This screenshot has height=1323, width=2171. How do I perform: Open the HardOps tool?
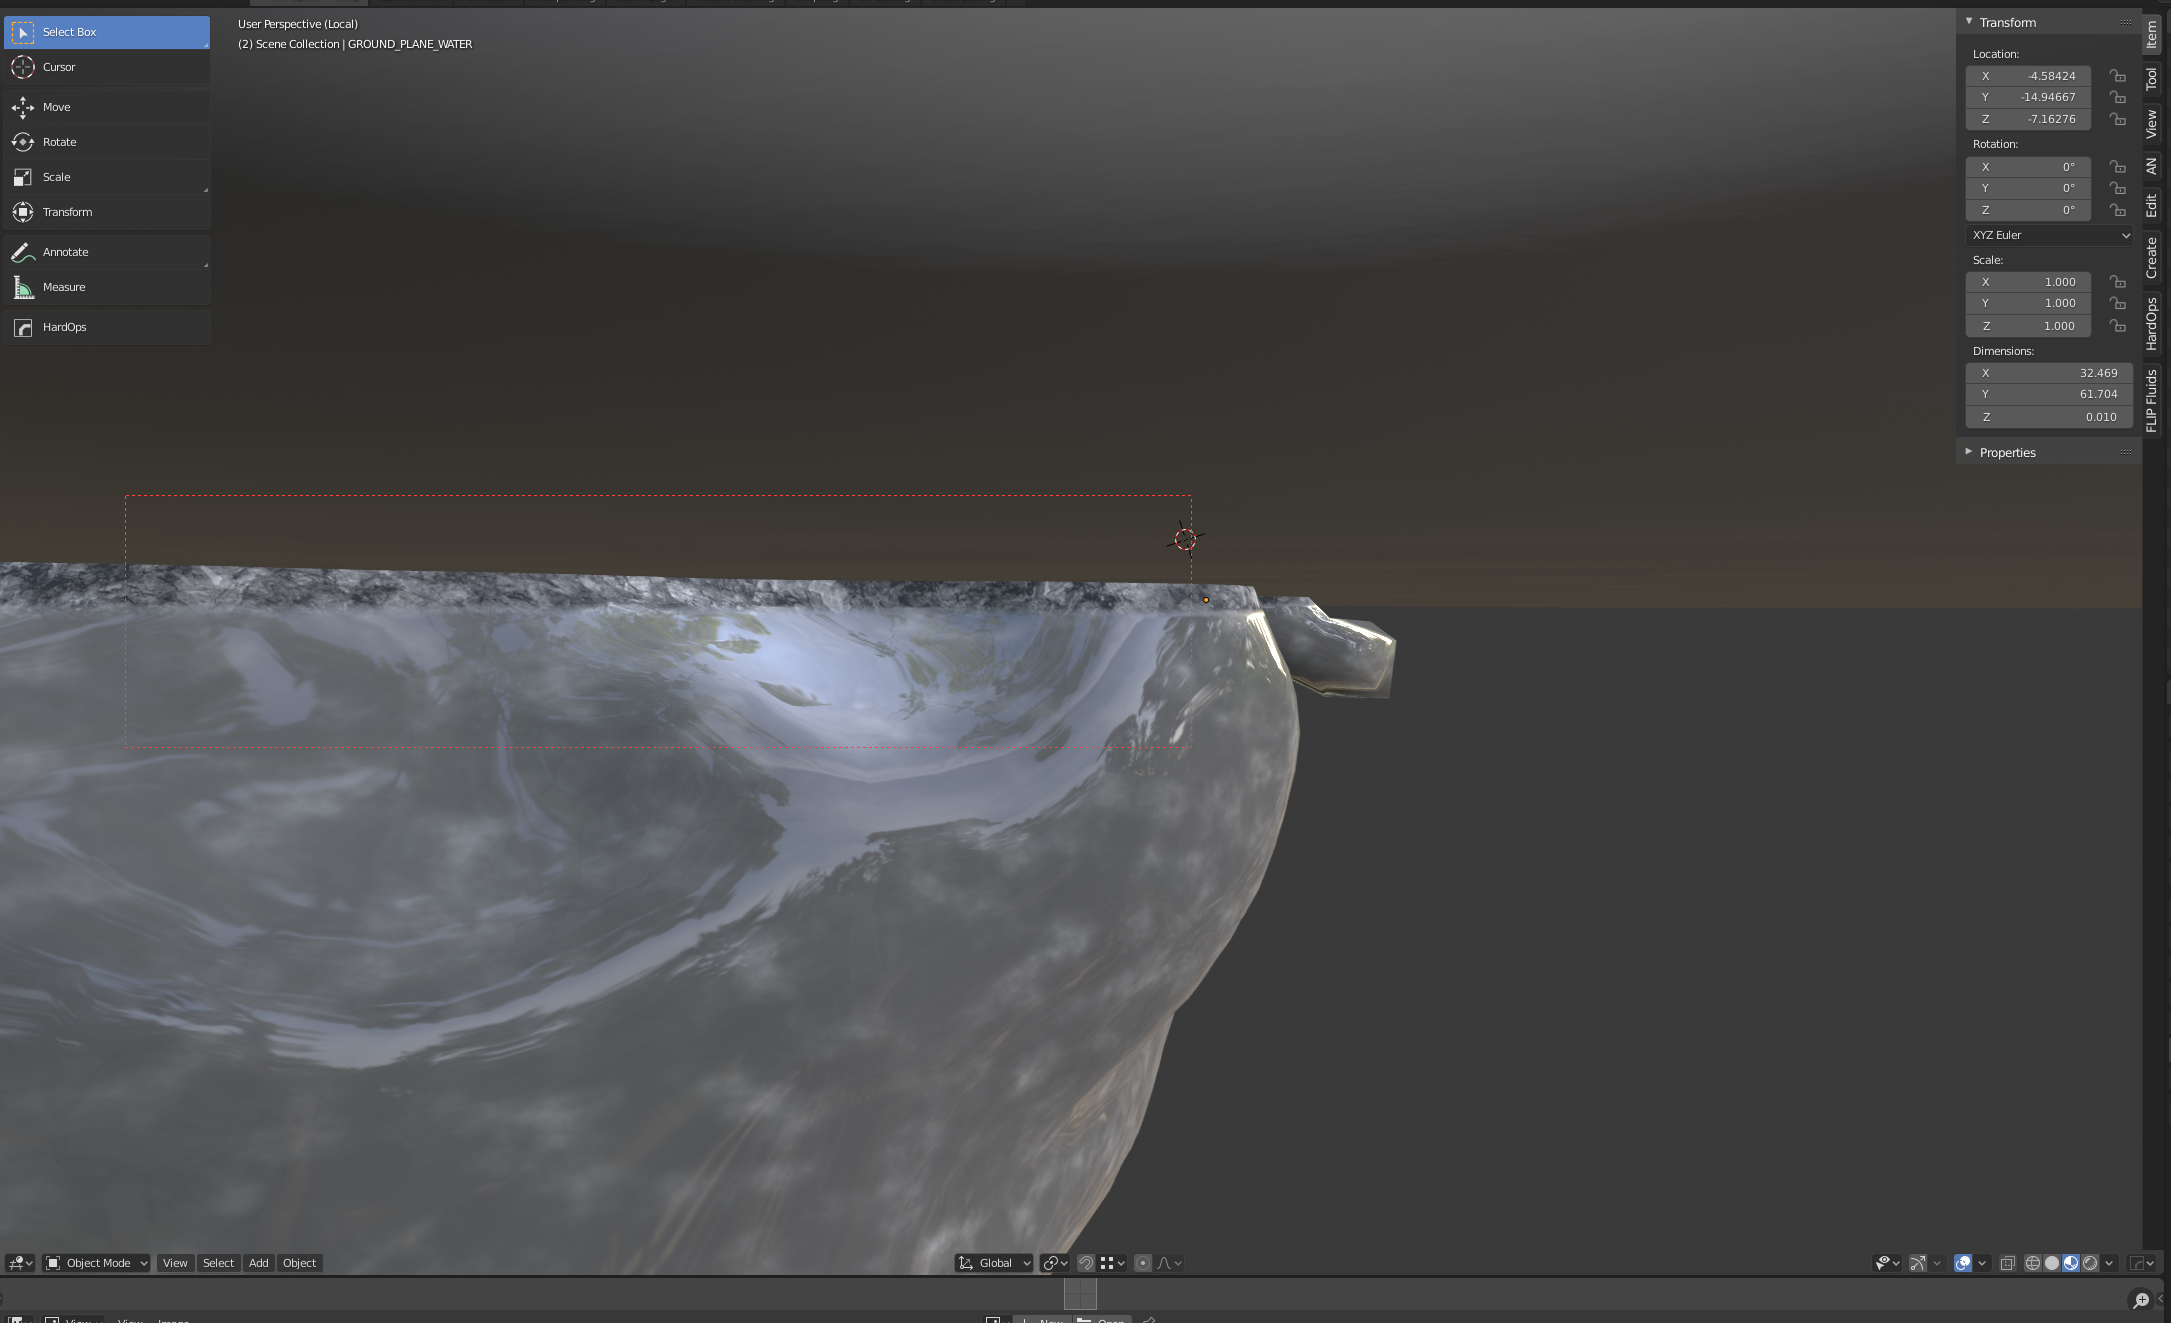[64, 326]
